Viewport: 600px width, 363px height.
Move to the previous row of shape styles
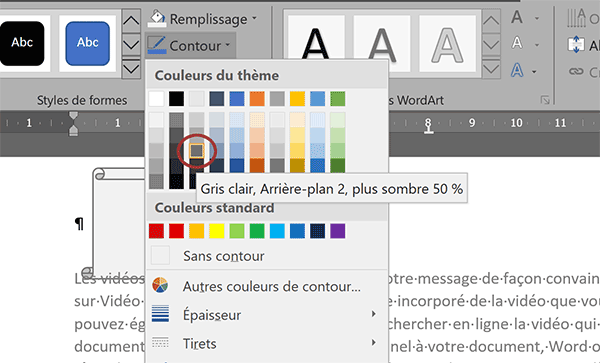click(x=131, y=20)
